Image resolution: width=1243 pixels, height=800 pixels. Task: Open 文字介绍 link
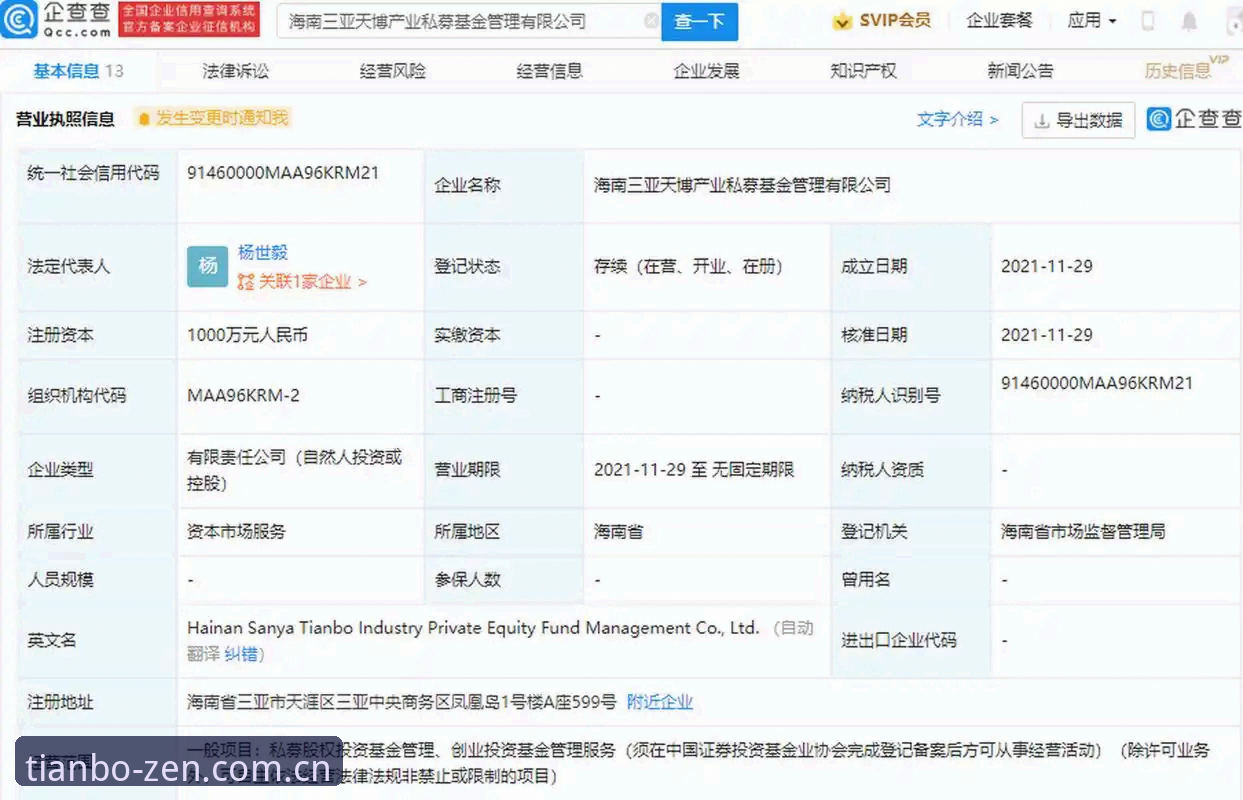tap(957, 119)
